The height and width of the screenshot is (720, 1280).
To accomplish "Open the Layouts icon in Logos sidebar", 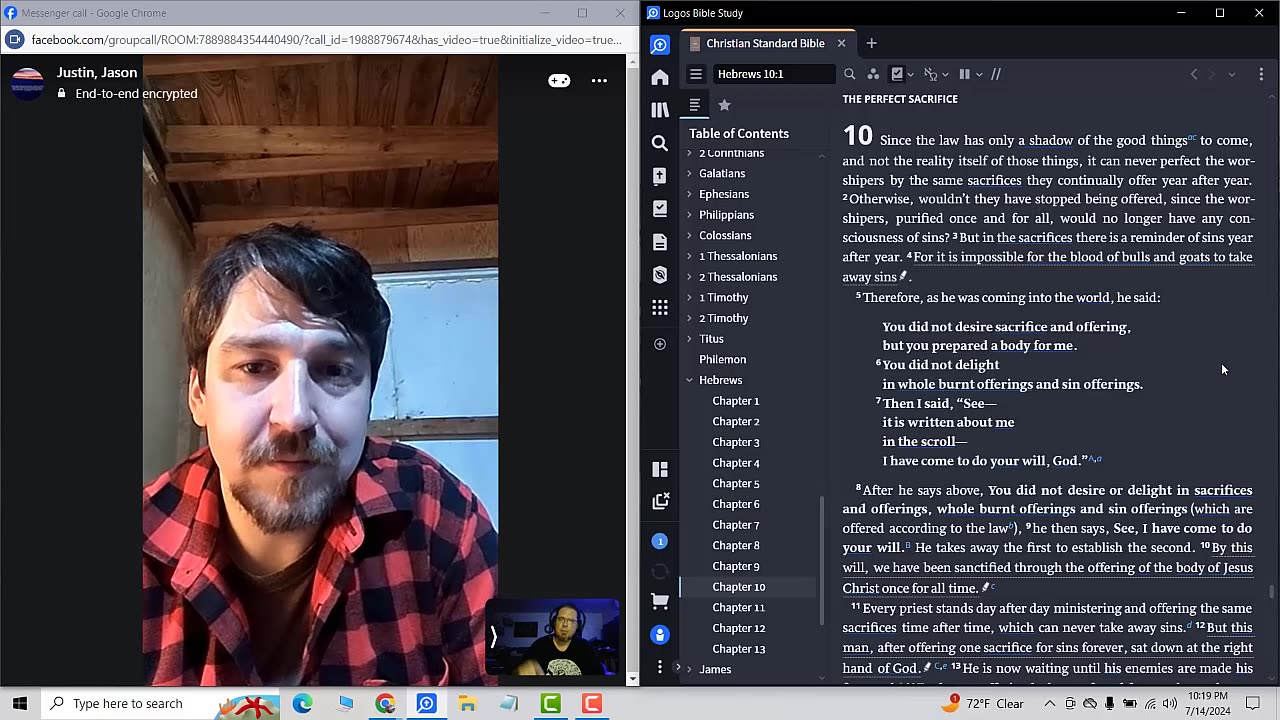I will (x=660, y=469).
